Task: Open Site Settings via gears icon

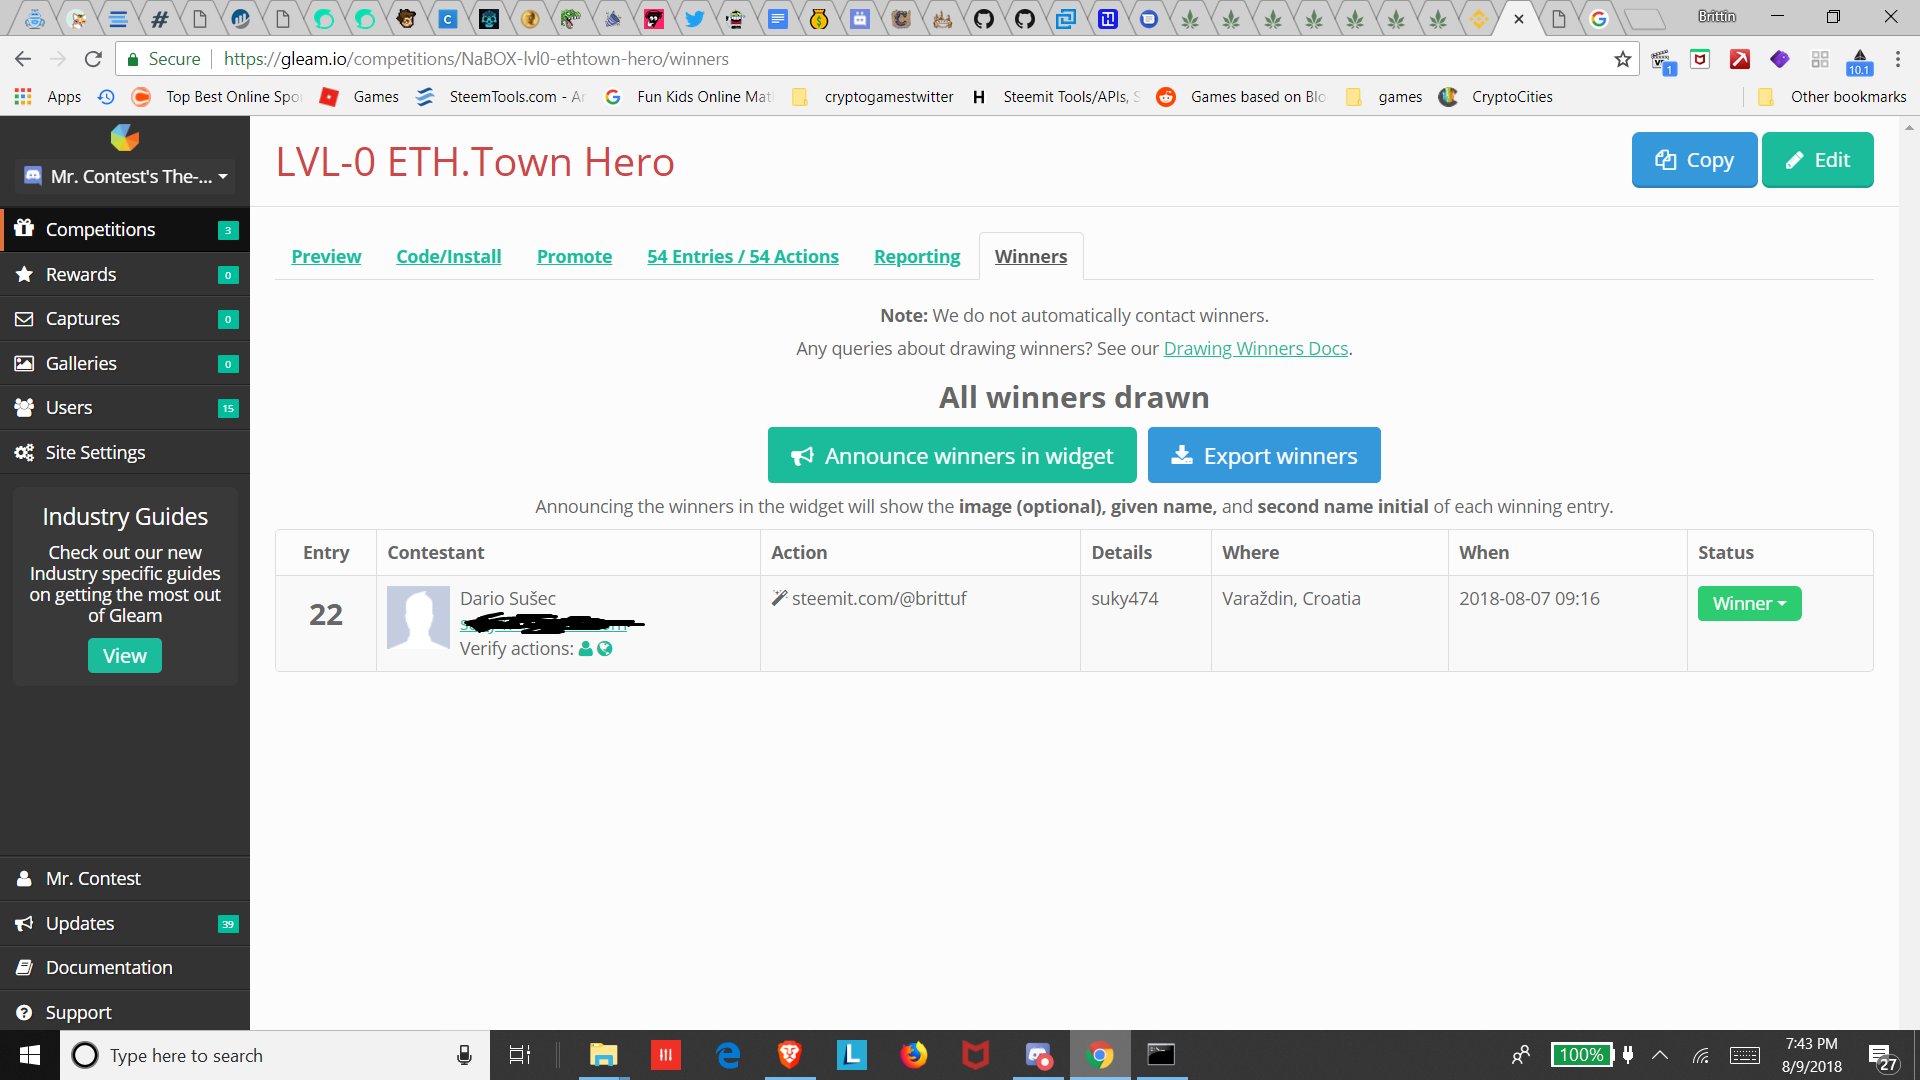Action: click(24, 453)
